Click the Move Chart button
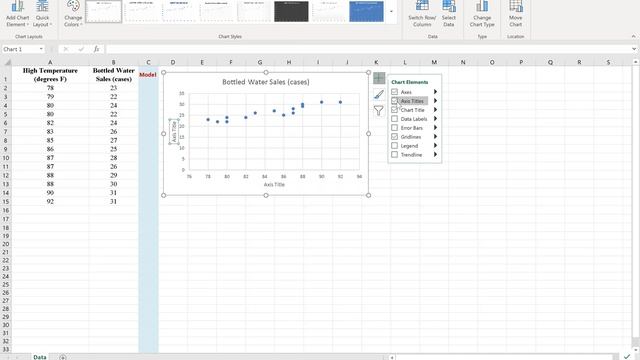 (516, 14)
